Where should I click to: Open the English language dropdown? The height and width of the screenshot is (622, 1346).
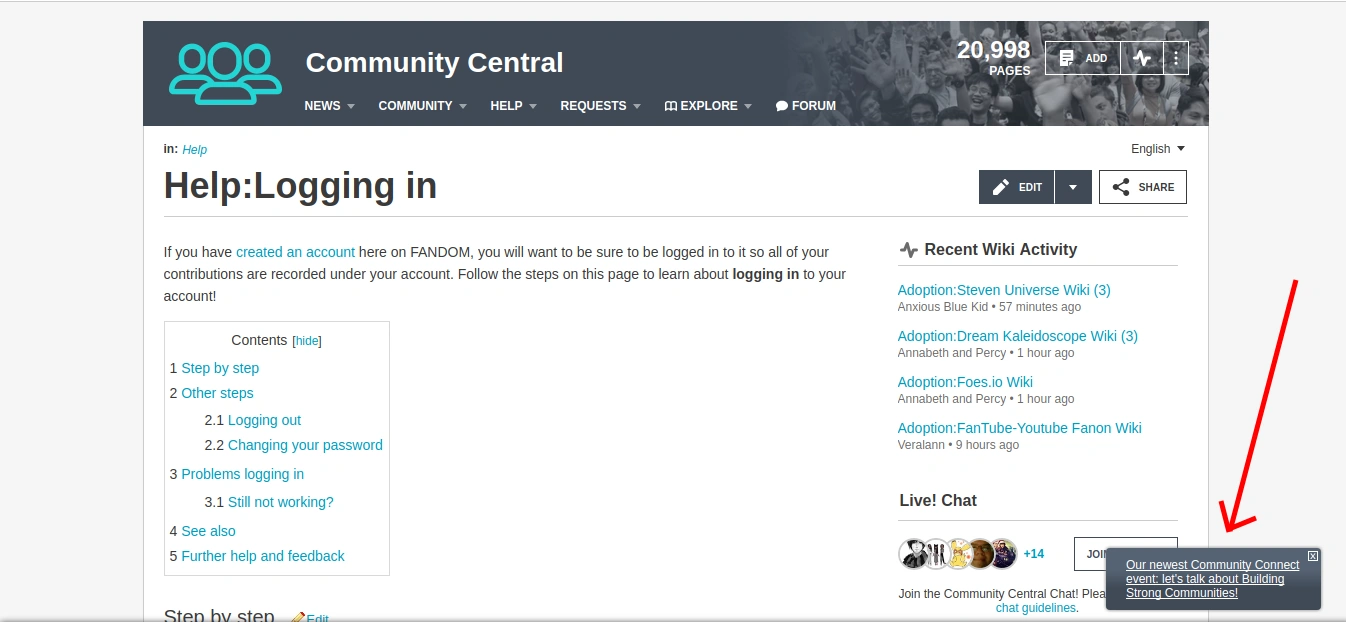tap(1157, 149)
